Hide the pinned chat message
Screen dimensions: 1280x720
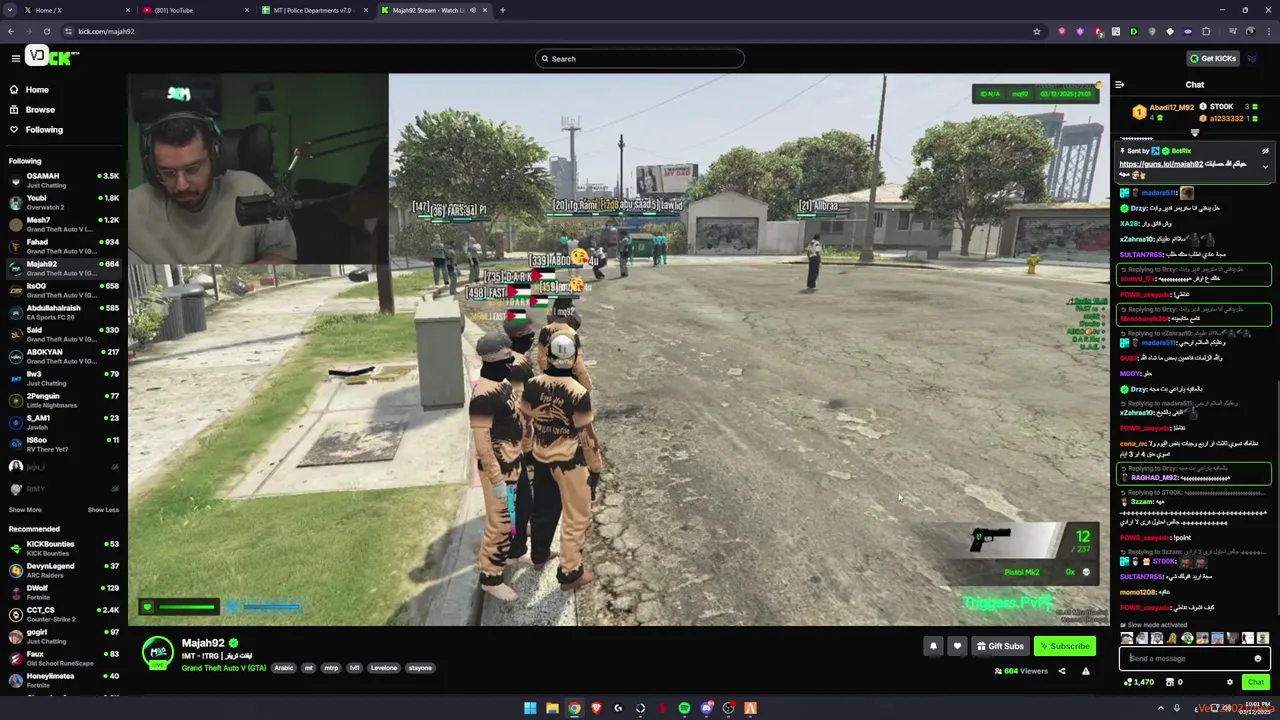point(1265,151)
